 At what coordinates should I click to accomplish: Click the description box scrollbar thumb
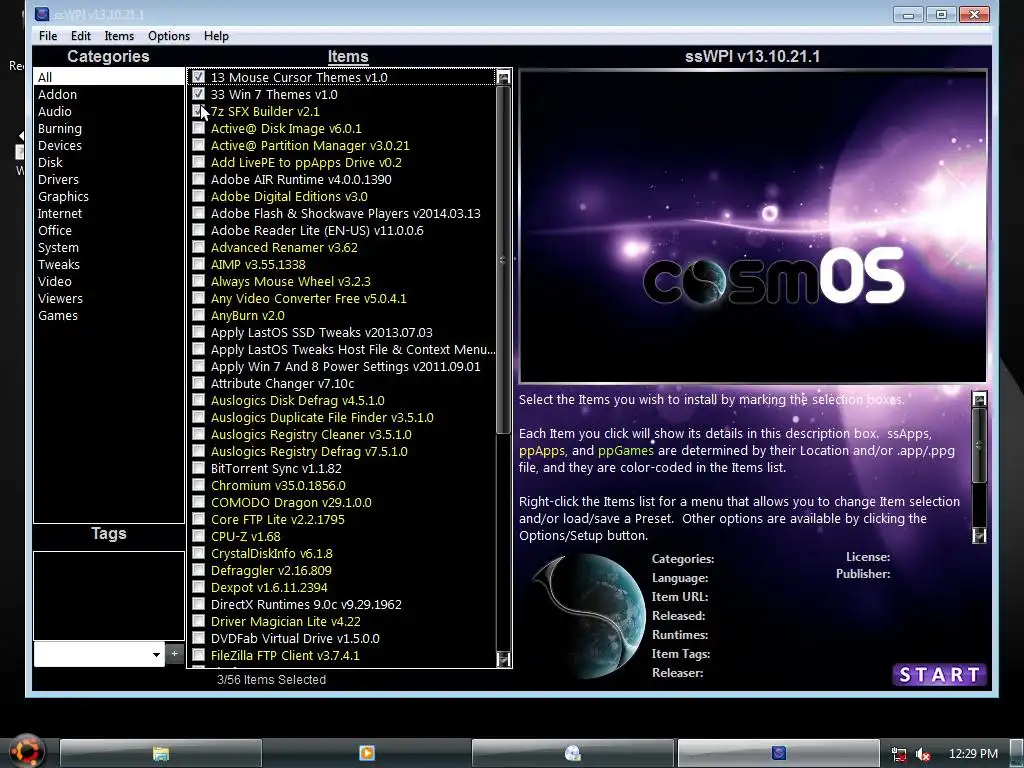pos(978,445)
